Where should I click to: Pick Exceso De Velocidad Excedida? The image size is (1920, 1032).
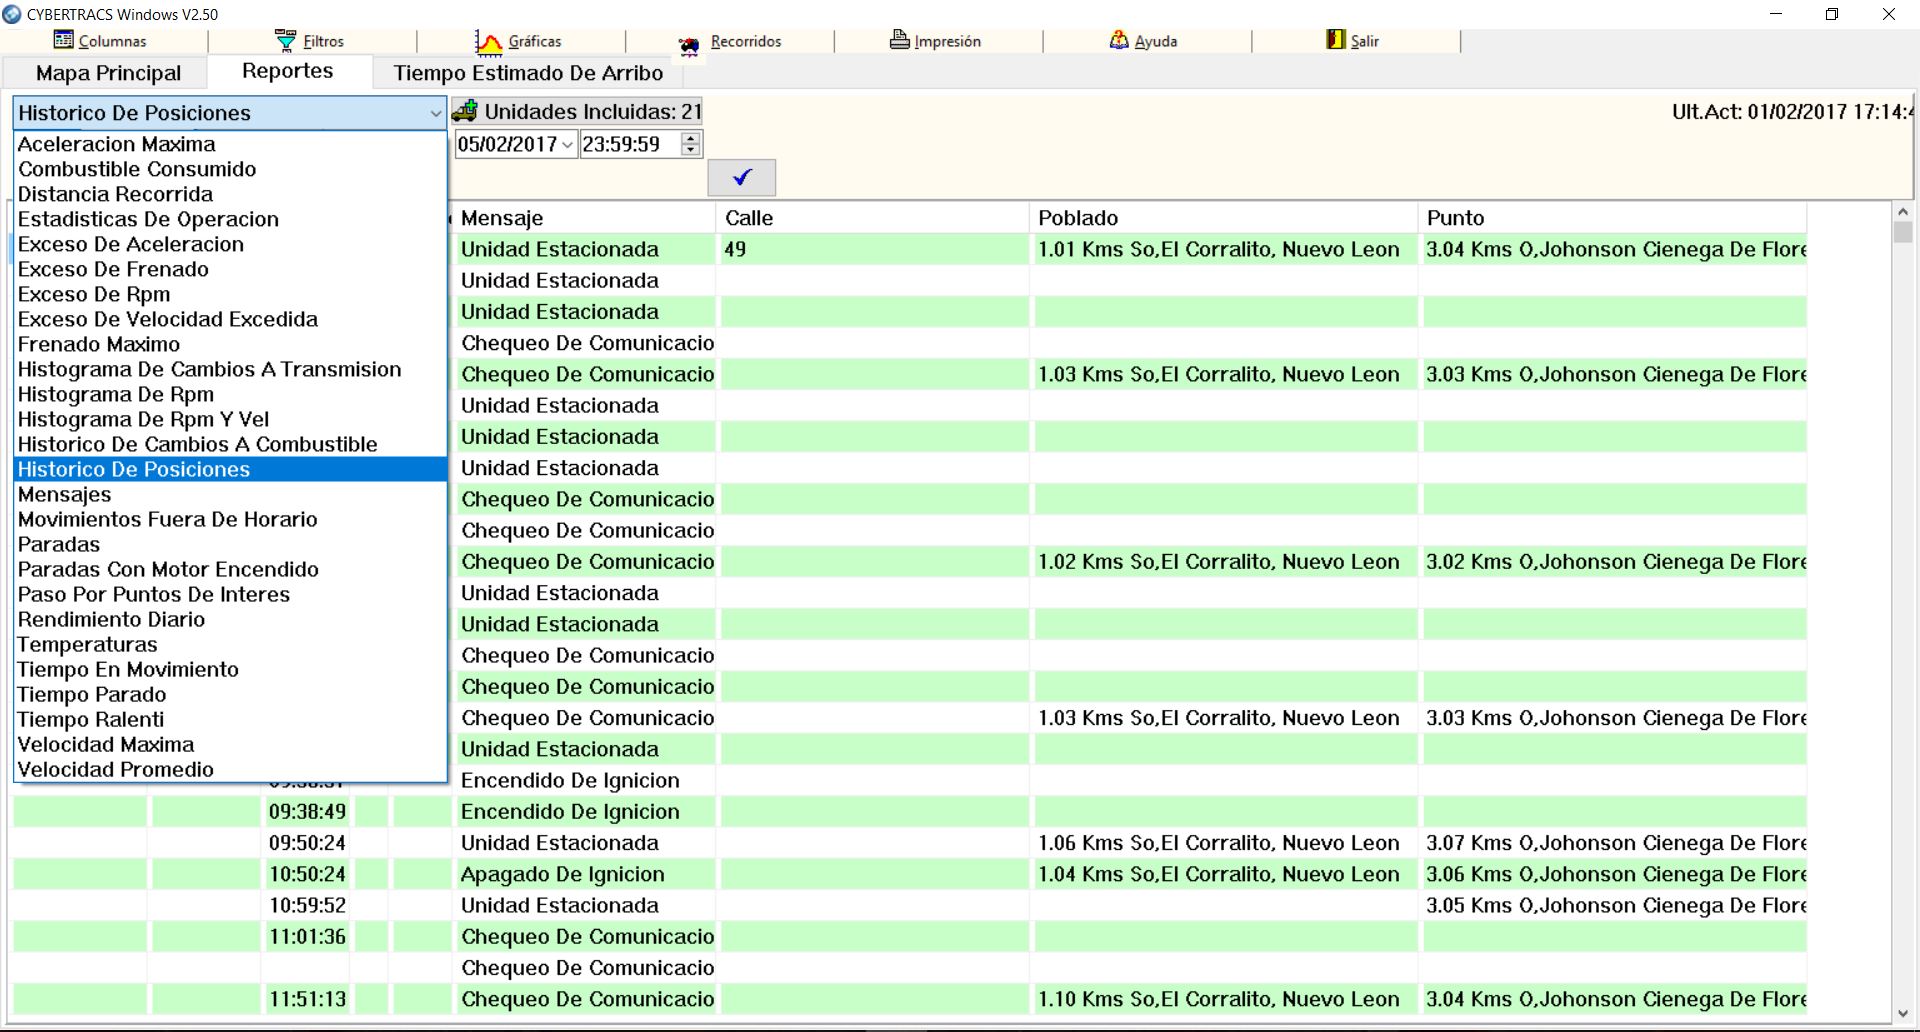pos(230,319)
